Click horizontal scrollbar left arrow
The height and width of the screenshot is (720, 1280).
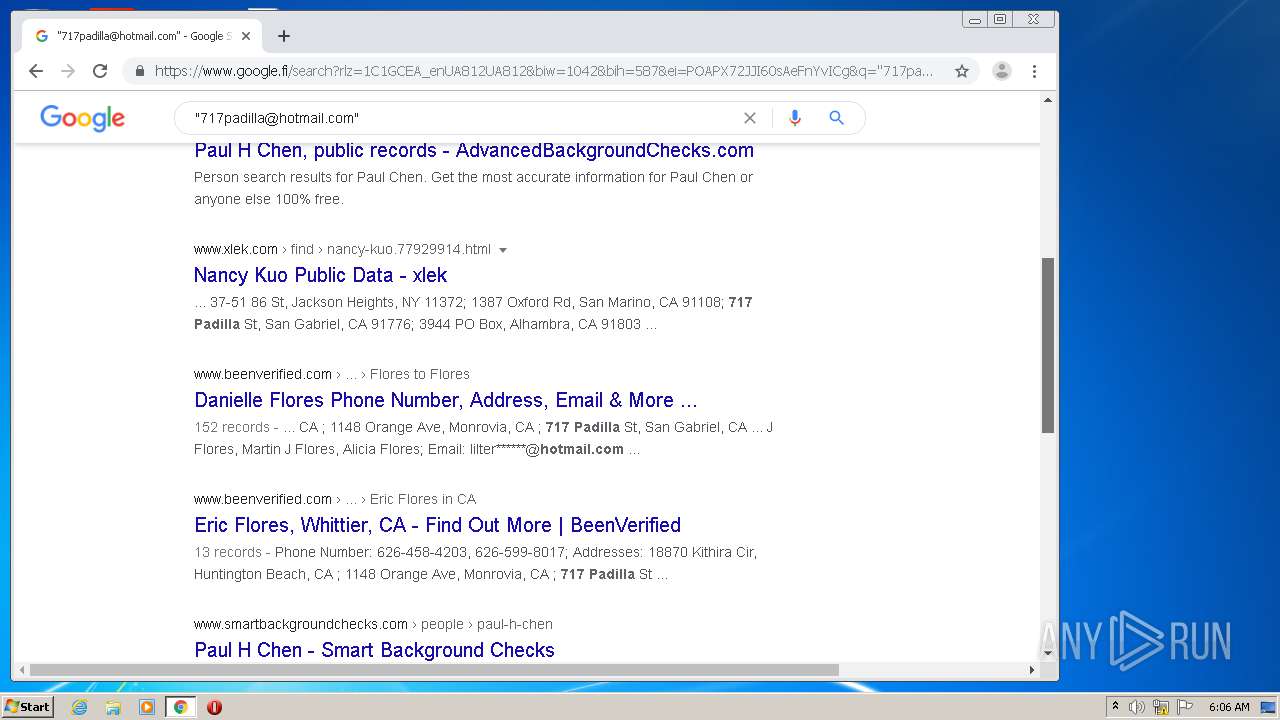click(x=20, y=670)
